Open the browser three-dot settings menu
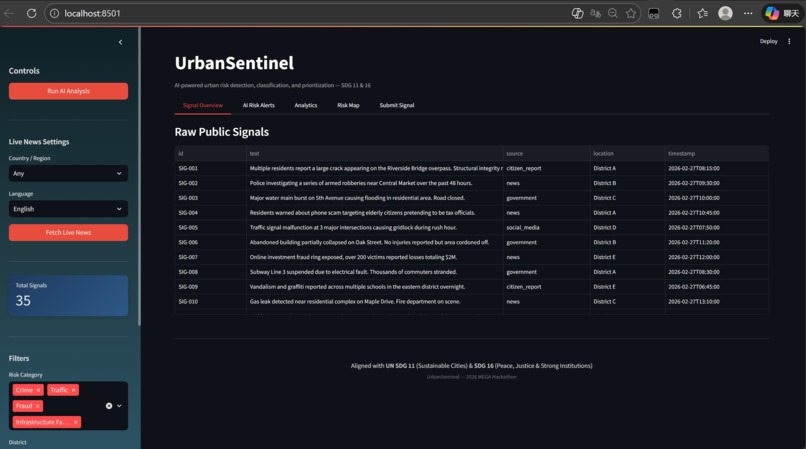The image size is (806, 449). point(748,13)
